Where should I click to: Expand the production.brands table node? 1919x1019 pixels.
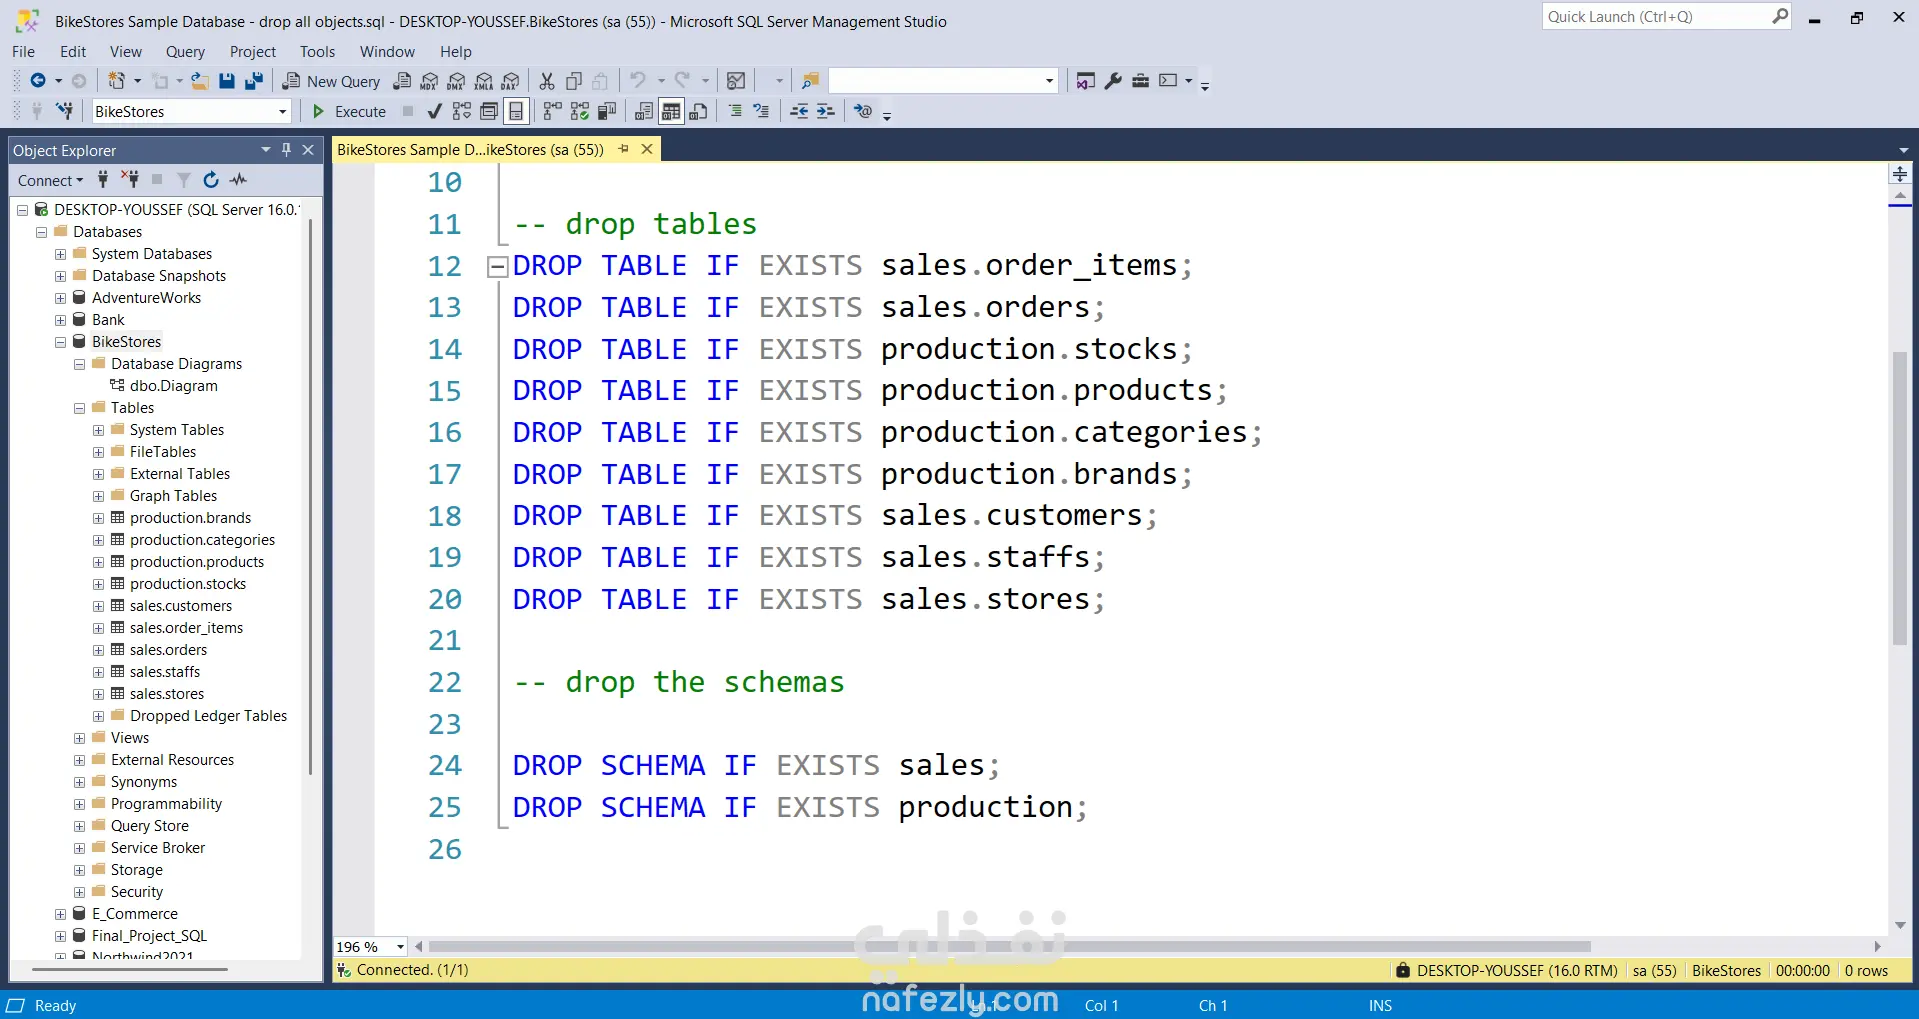point(98,518)
